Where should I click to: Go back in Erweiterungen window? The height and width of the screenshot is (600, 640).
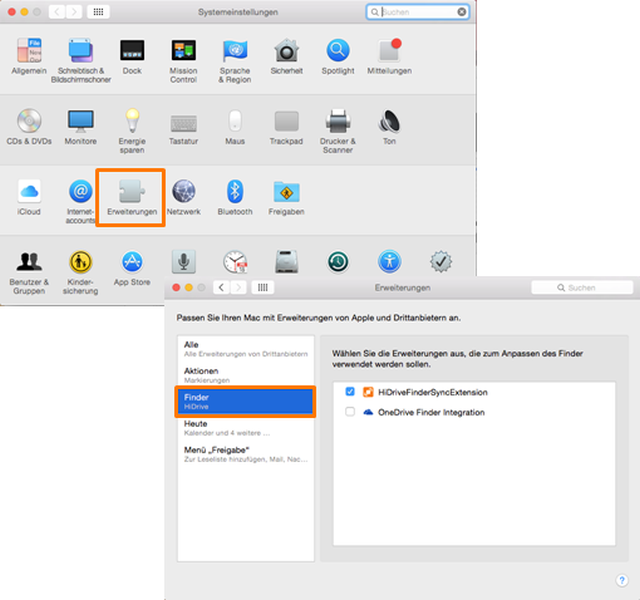point(221,287)
